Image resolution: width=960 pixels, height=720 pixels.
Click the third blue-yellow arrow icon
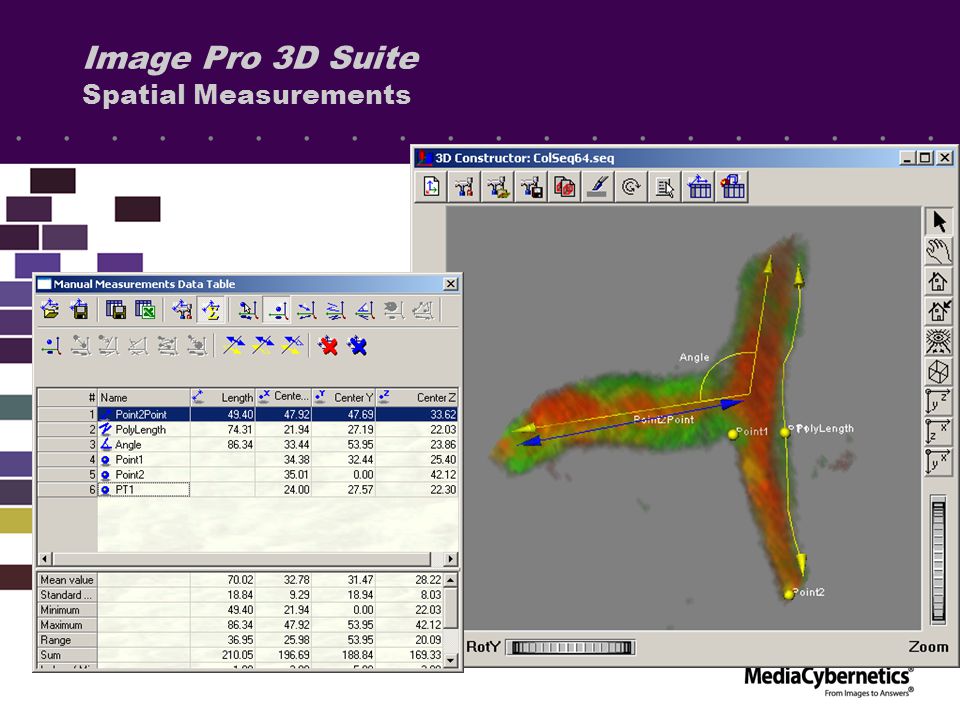click(292, 346)
